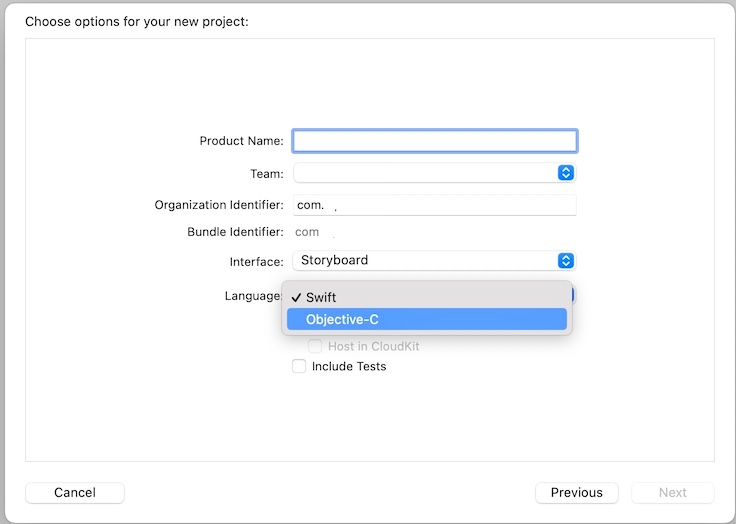Click the Interface popup chevron icon
The height and width of the screenshot is (524, 736).
(565, 261)
